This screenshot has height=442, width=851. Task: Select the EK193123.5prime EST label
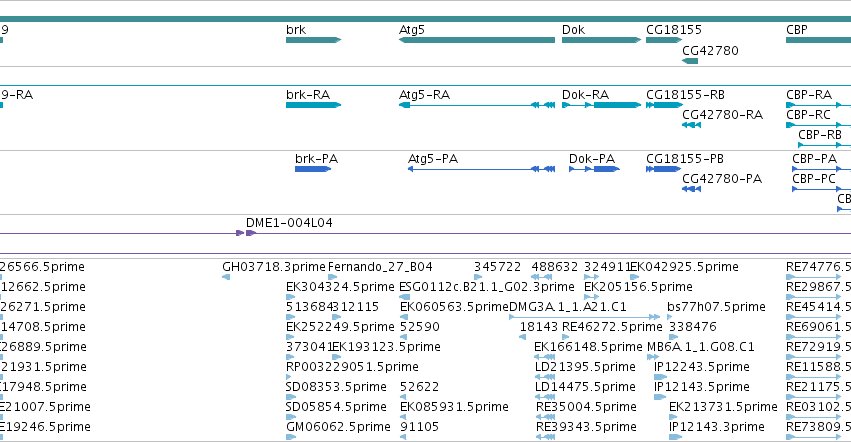point(386,347)
